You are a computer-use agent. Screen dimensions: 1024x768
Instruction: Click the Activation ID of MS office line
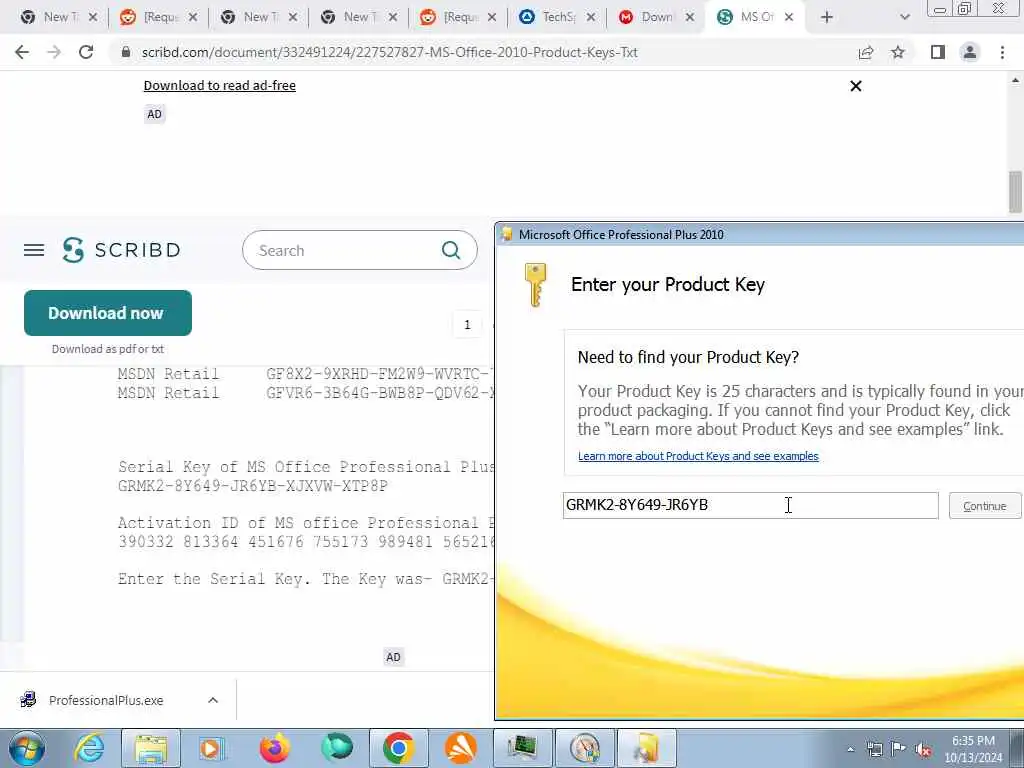click(306, 523)
